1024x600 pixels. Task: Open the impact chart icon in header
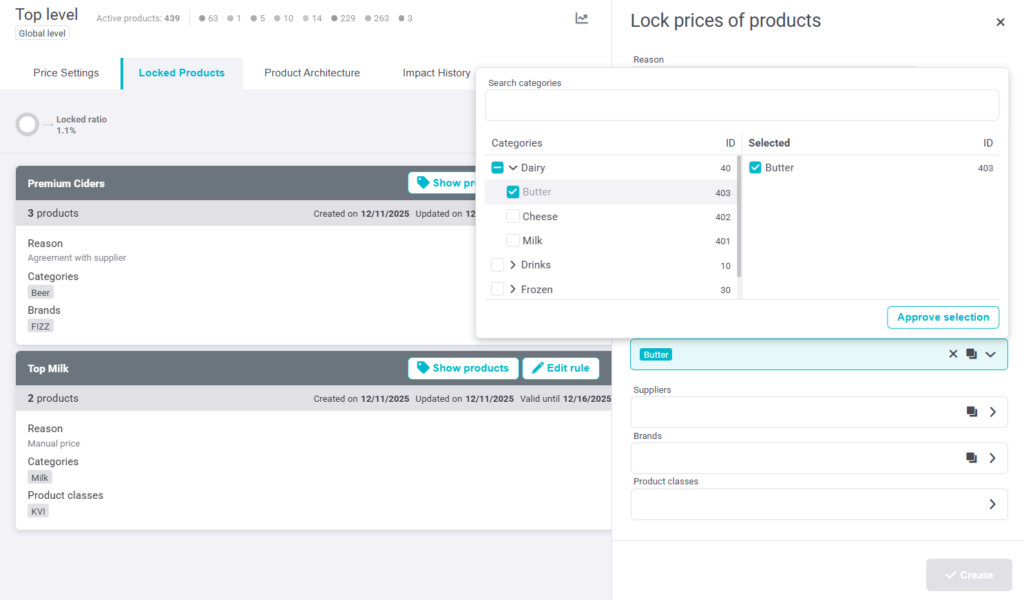coord(582,18)
